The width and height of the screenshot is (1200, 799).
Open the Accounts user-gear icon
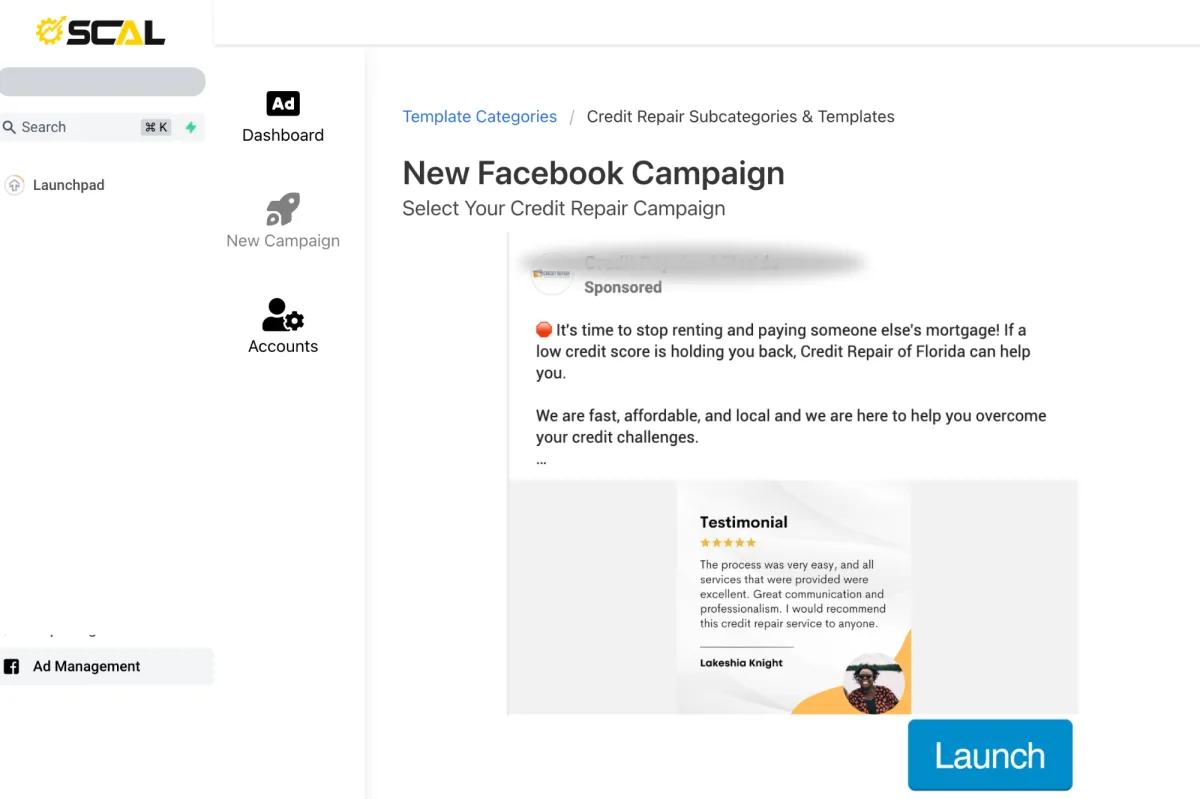283,315
